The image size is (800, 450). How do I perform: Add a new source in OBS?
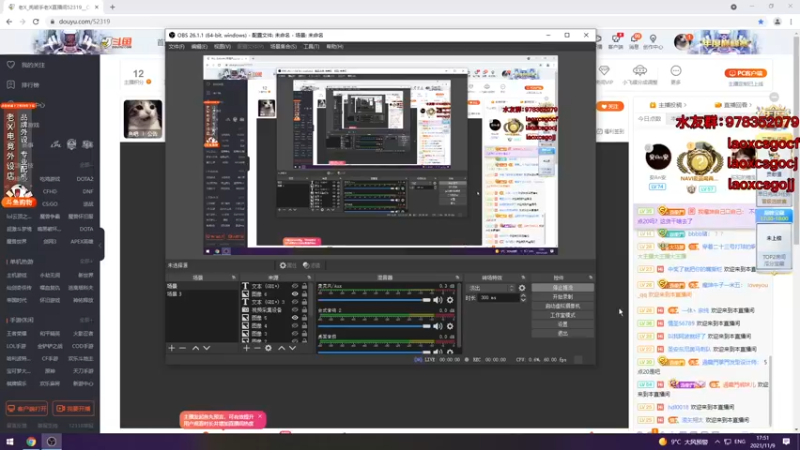point(246,348)
